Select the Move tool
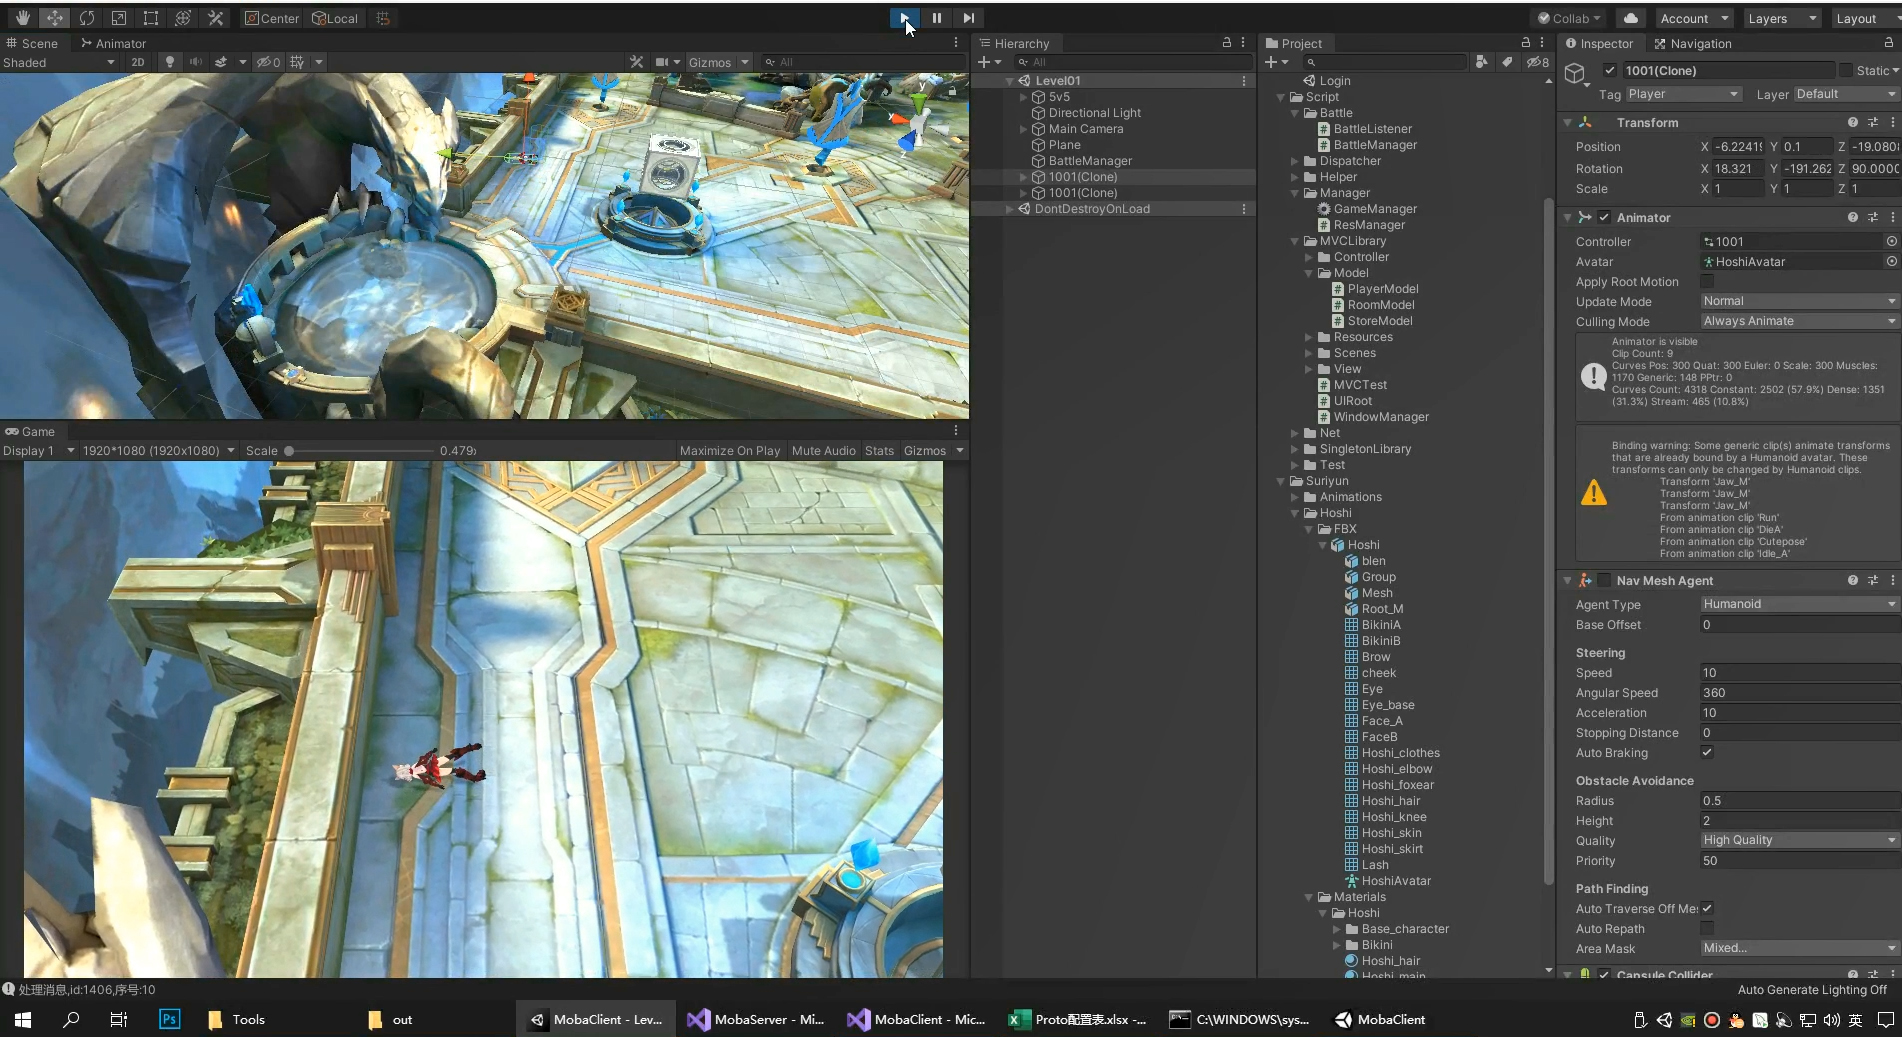Screen dimensions: 1902x1037 point(54,18)
